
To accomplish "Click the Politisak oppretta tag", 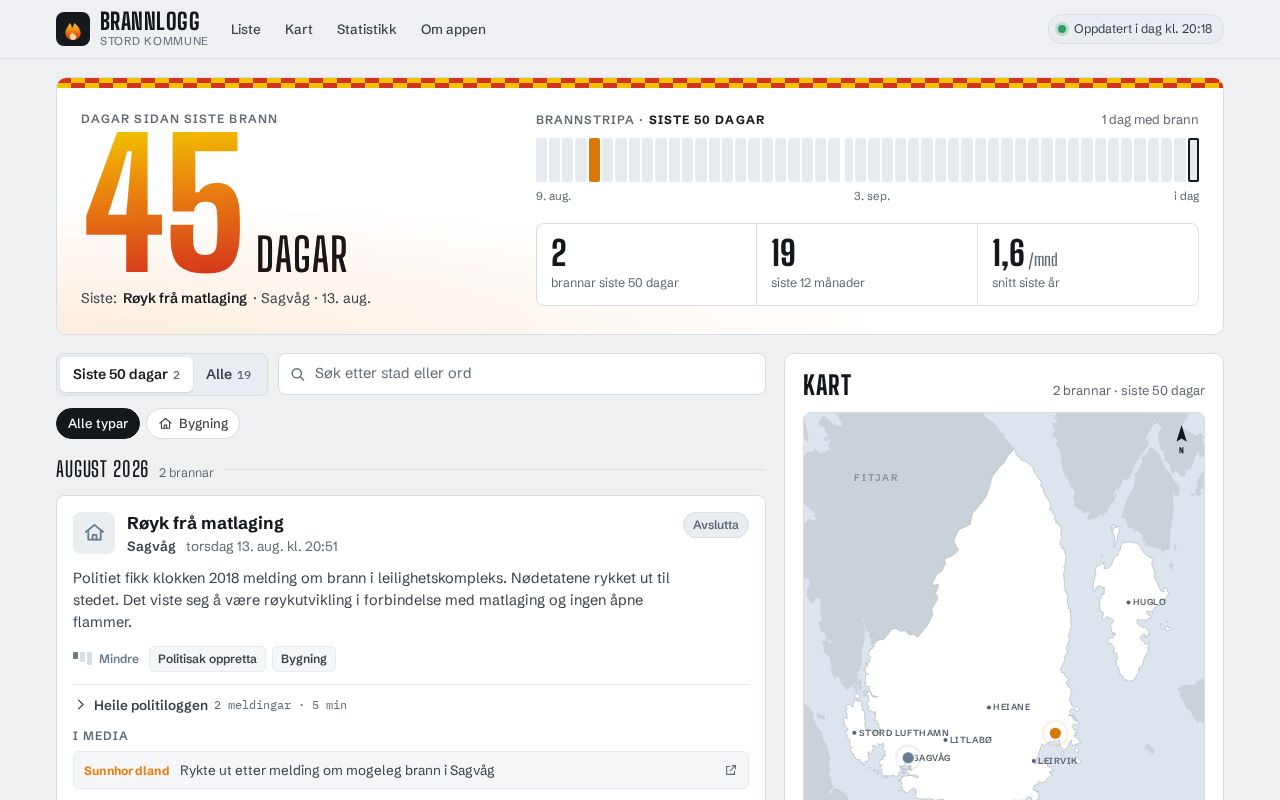I will 207,659.
